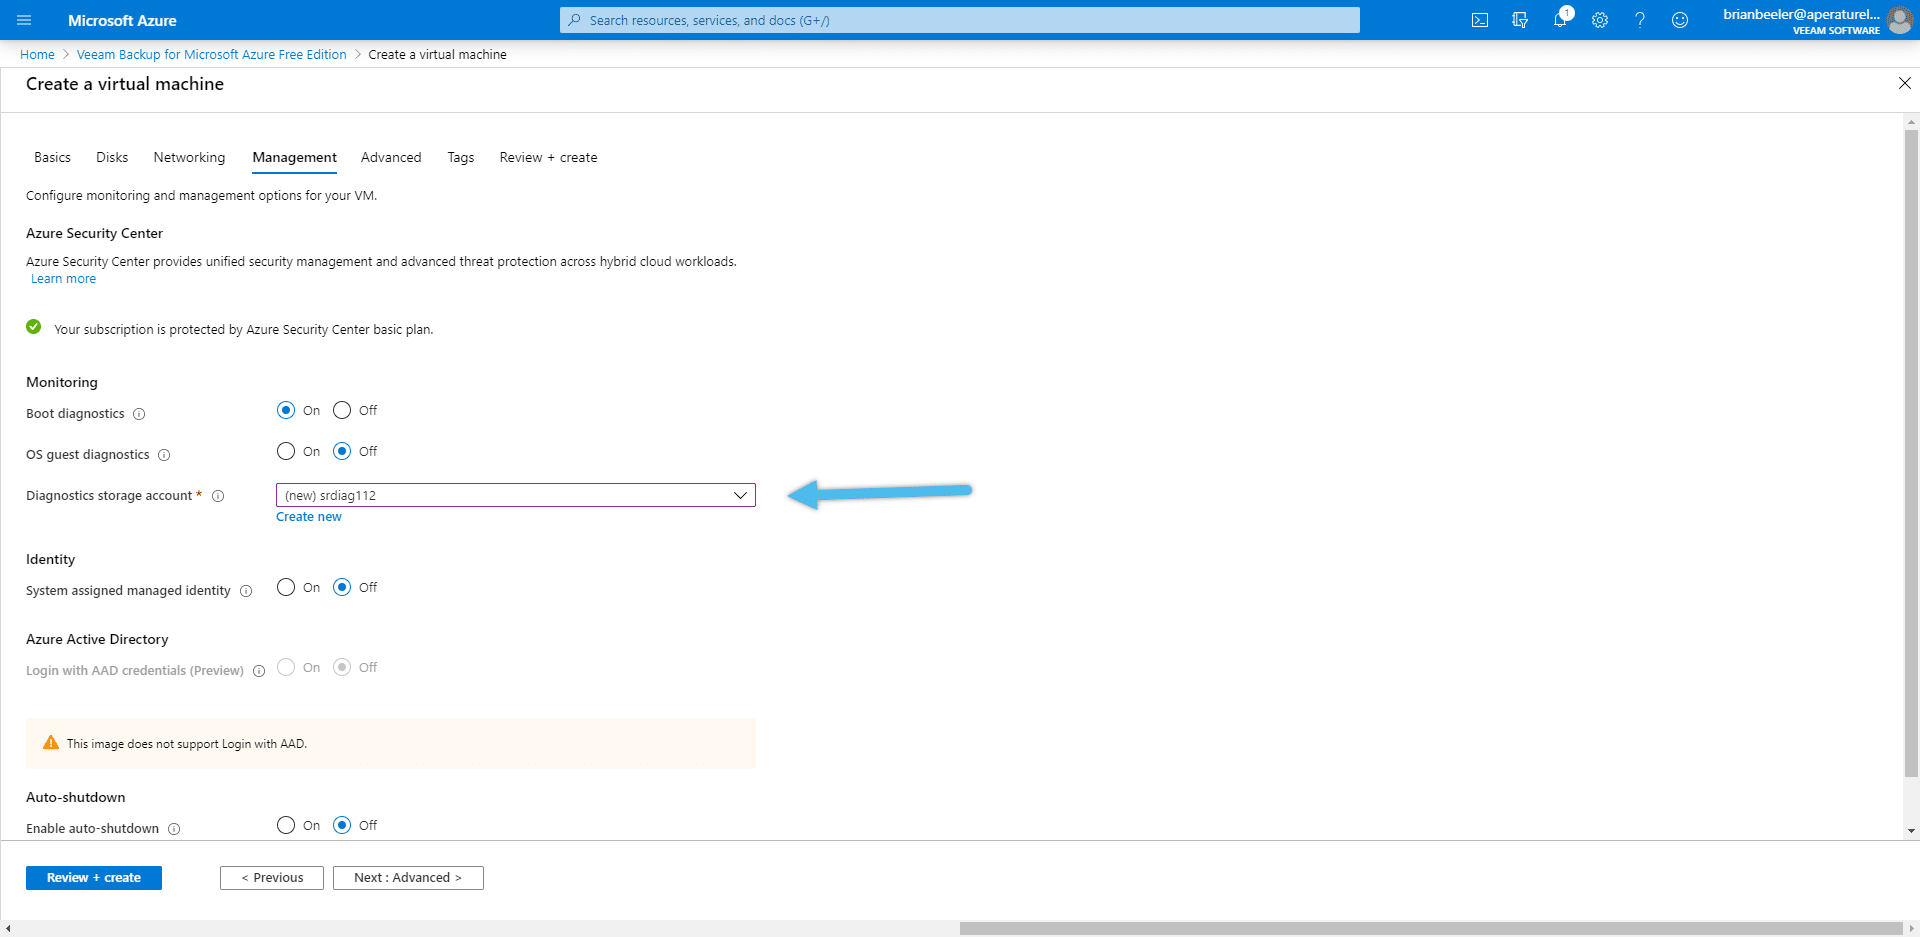Click Next : Advanced button
The width and height of the screenshot is (1920, 937).
pos(408,877)
